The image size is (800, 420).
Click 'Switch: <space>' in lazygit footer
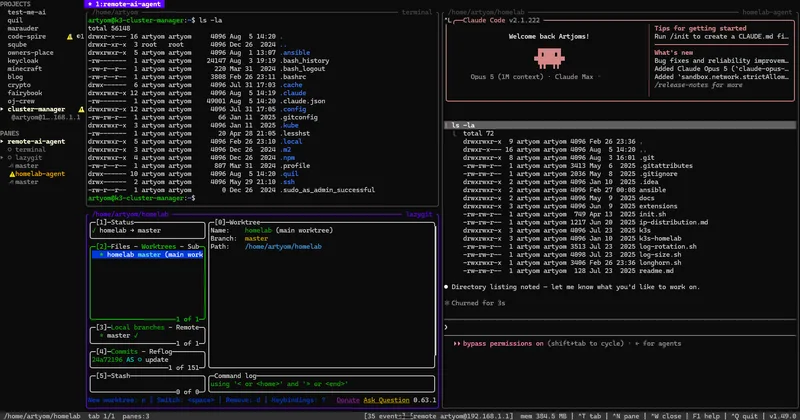coord(185,400)
